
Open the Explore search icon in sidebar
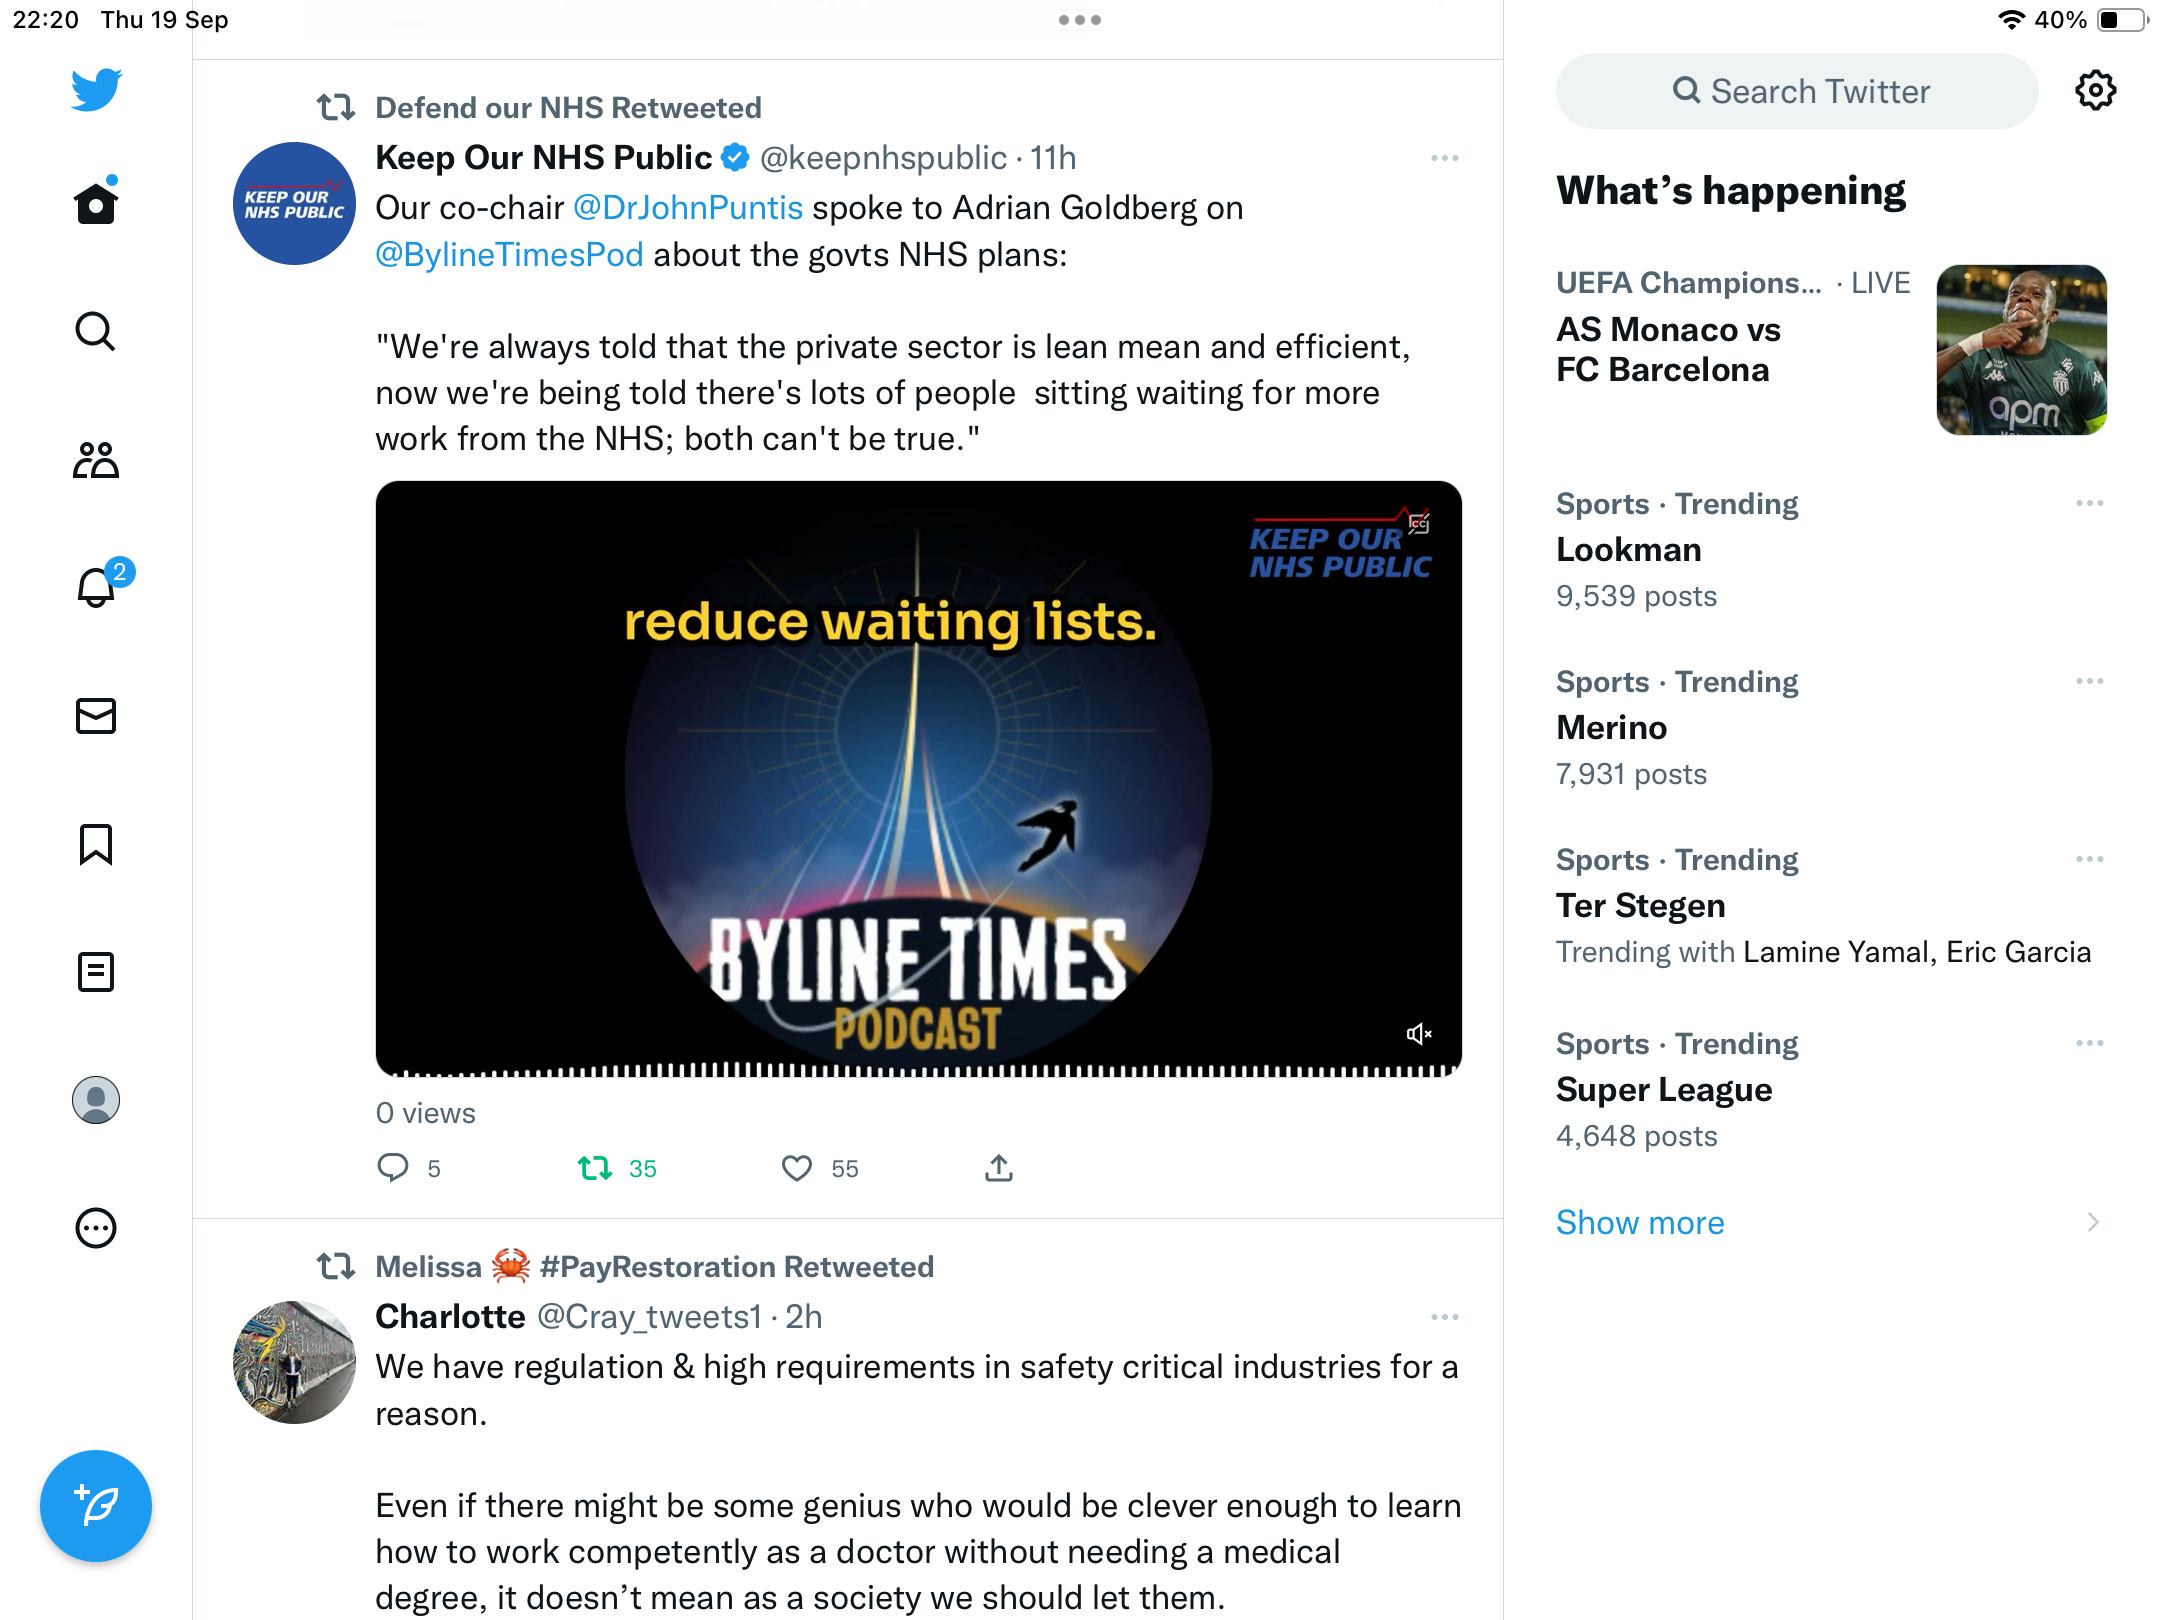coord(96,331)
